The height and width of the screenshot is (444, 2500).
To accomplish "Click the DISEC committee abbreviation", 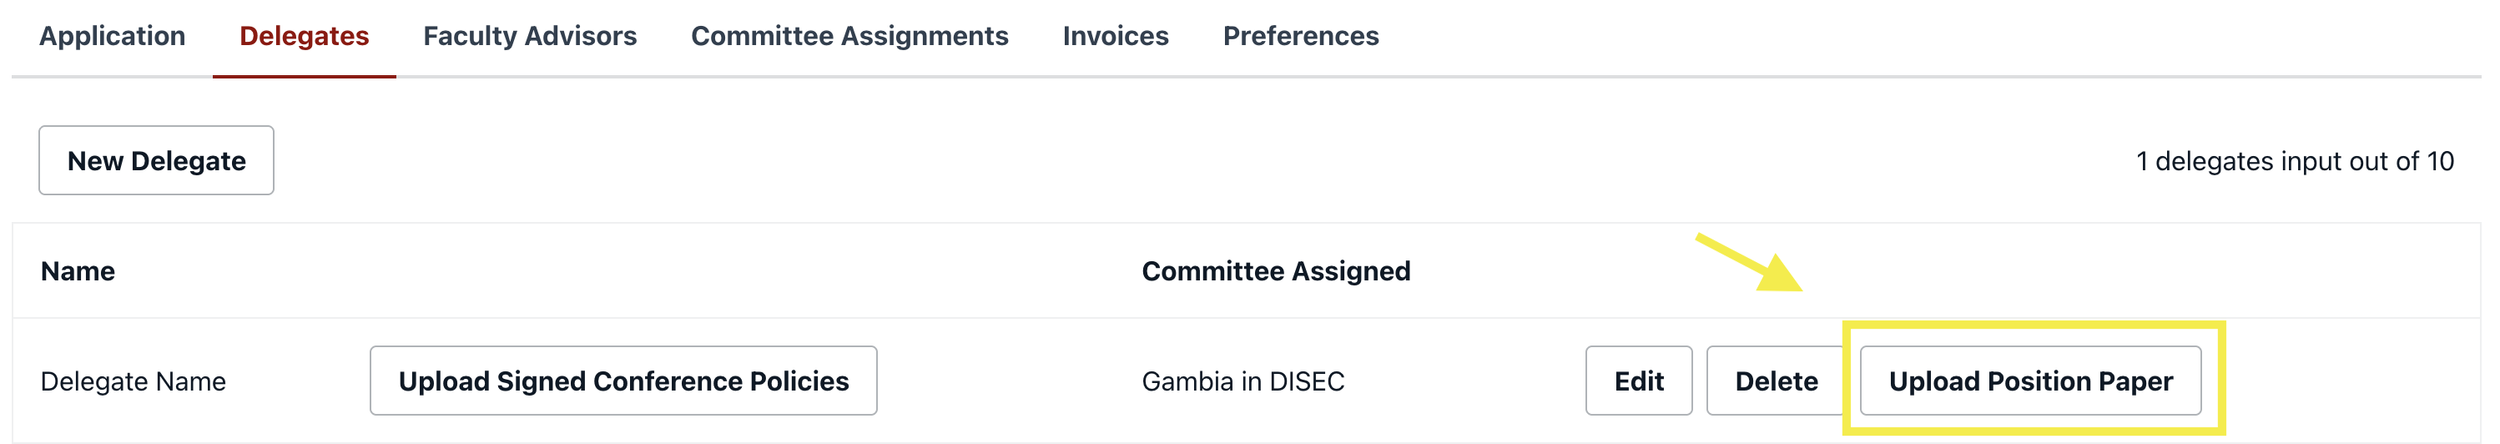I will pyautogui.click(x=1306, y=382).
